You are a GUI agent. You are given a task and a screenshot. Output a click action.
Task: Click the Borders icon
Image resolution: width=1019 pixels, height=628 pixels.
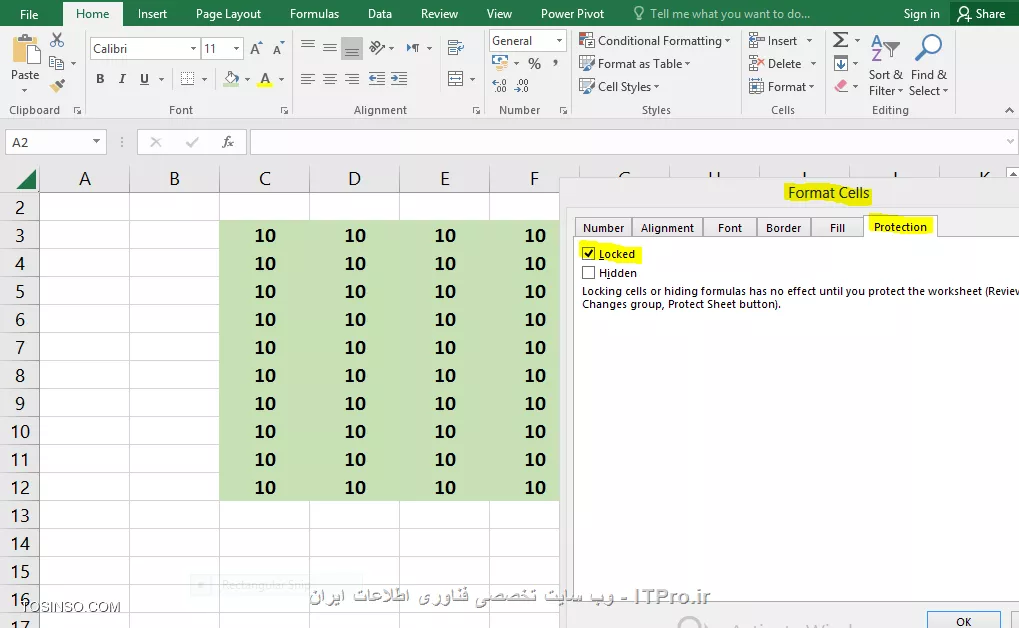(x=187, y=79)
